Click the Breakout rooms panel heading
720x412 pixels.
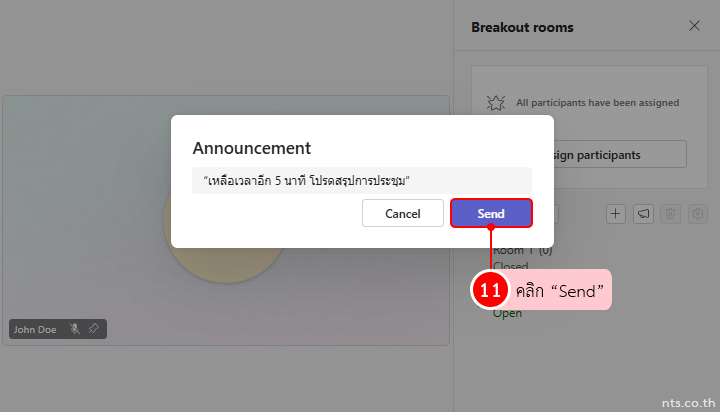[522, 27]
